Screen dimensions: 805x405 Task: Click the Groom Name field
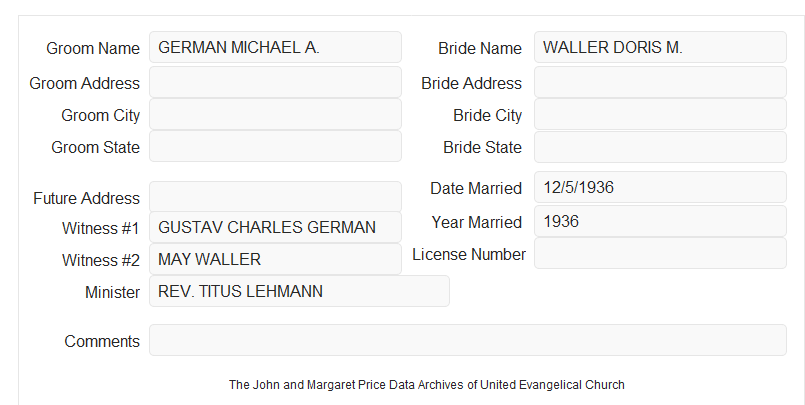click(x=275, y=47)
